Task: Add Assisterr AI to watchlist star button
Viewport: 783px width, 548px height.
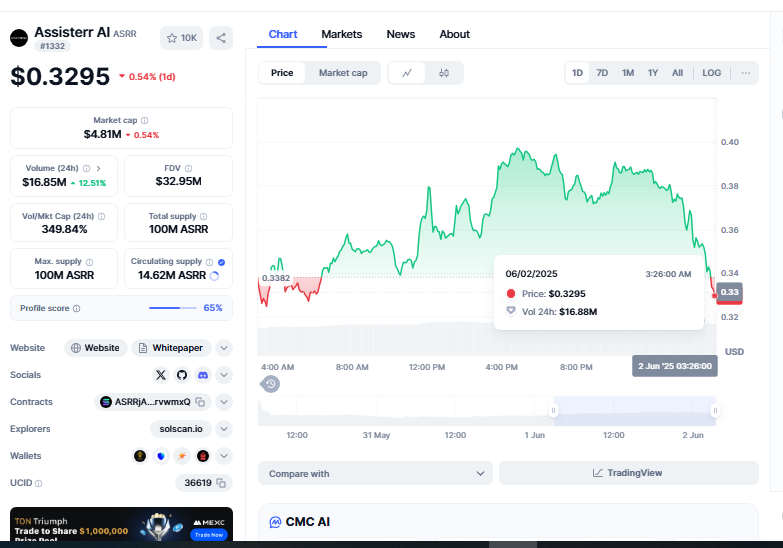Action: coord(181,38)
